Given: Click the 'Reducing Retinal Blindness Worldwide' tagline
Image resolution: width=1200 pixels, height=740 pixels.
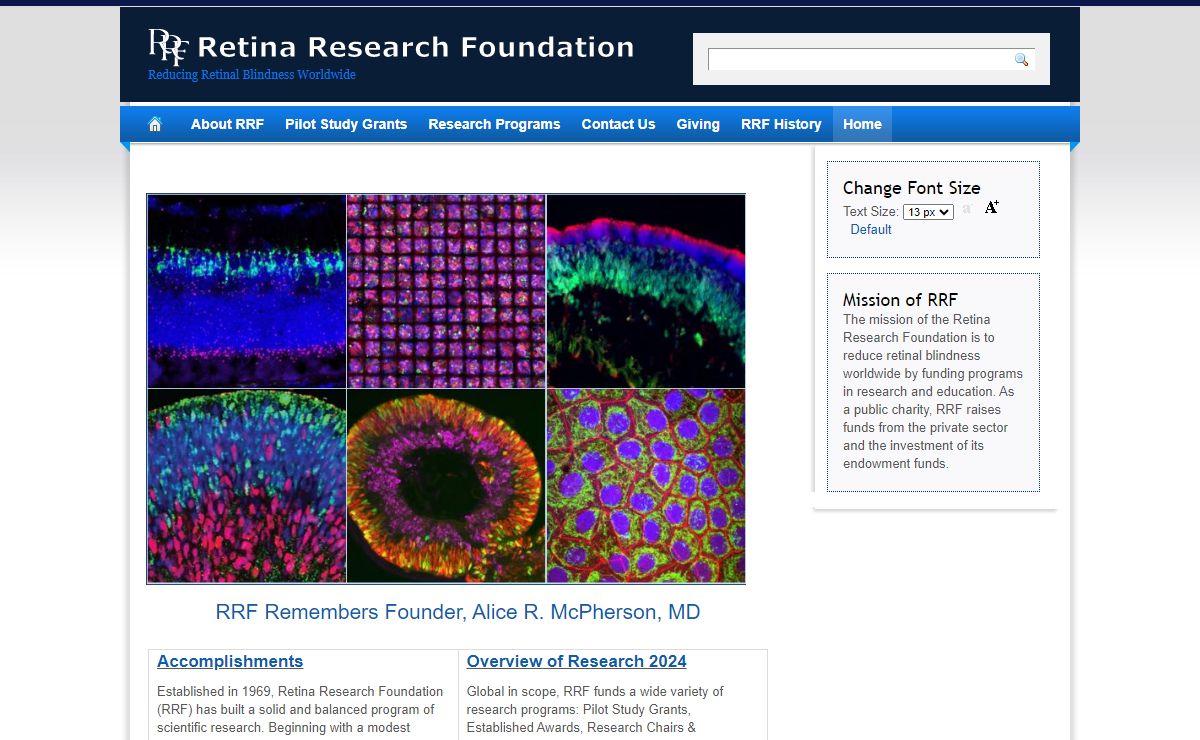Looking at the screenshot, I should point(252,75).
